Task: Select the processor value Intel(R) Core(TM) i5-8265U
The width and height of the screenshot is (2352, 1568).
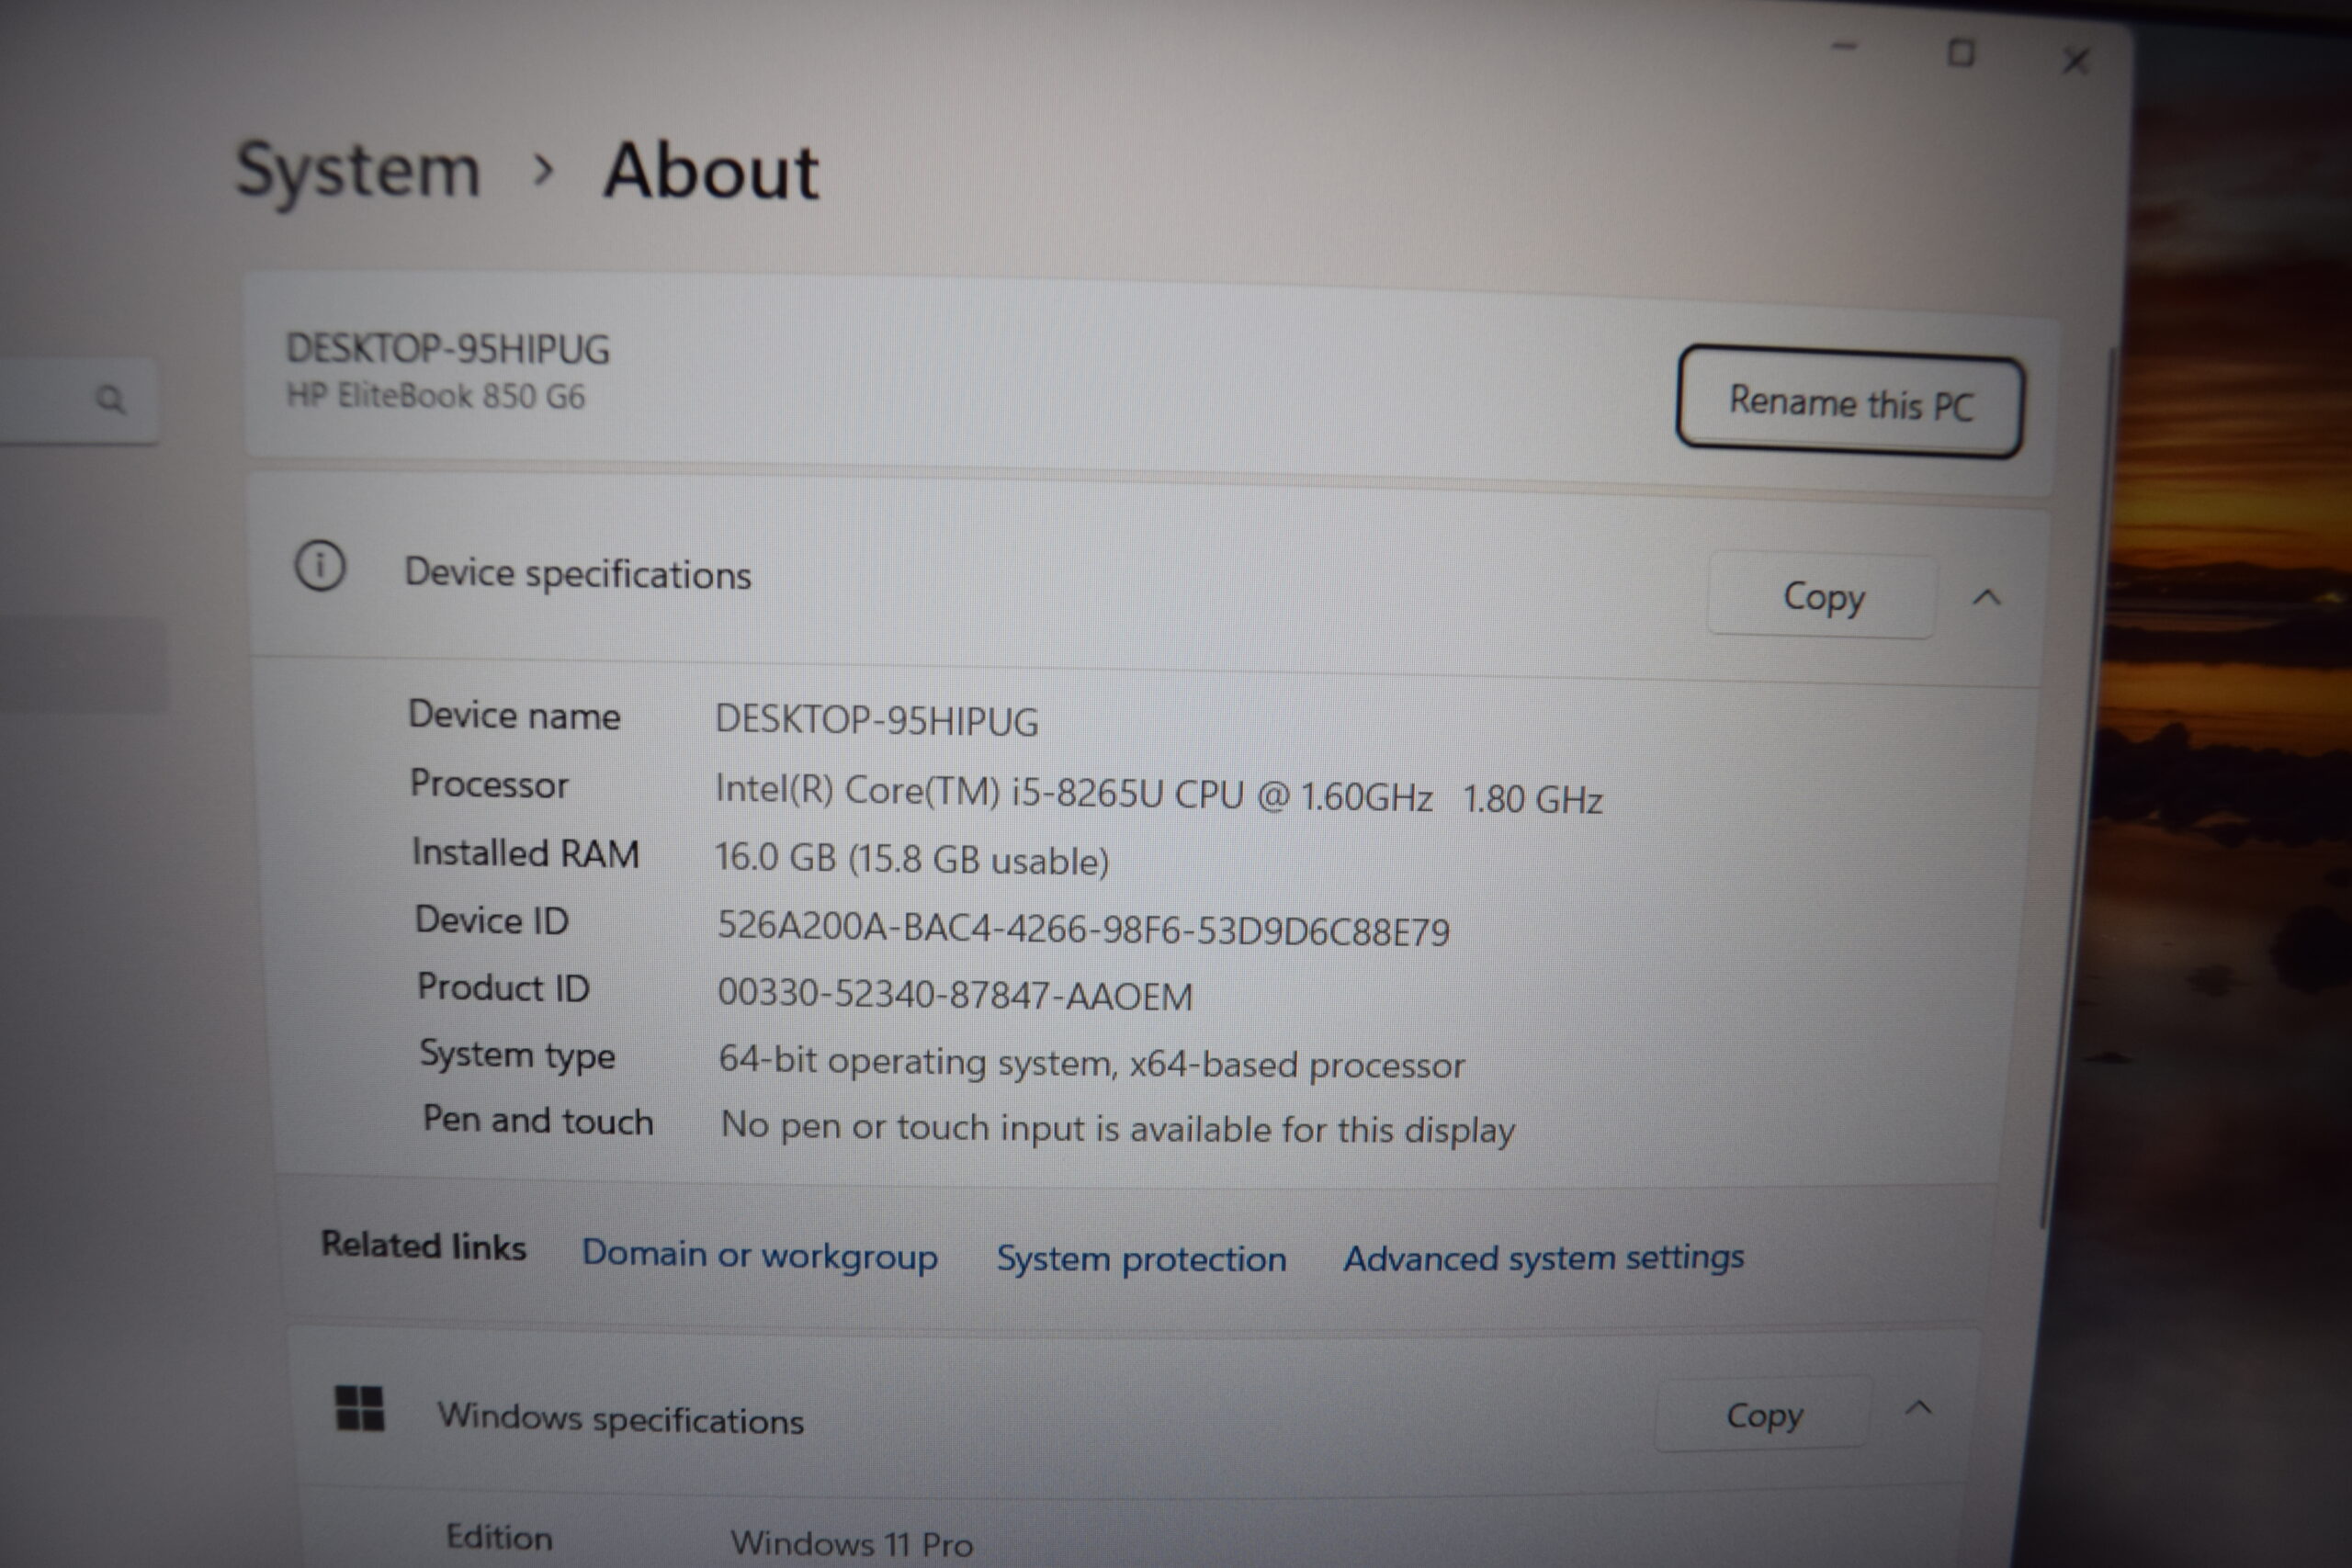Action: 1158,795
